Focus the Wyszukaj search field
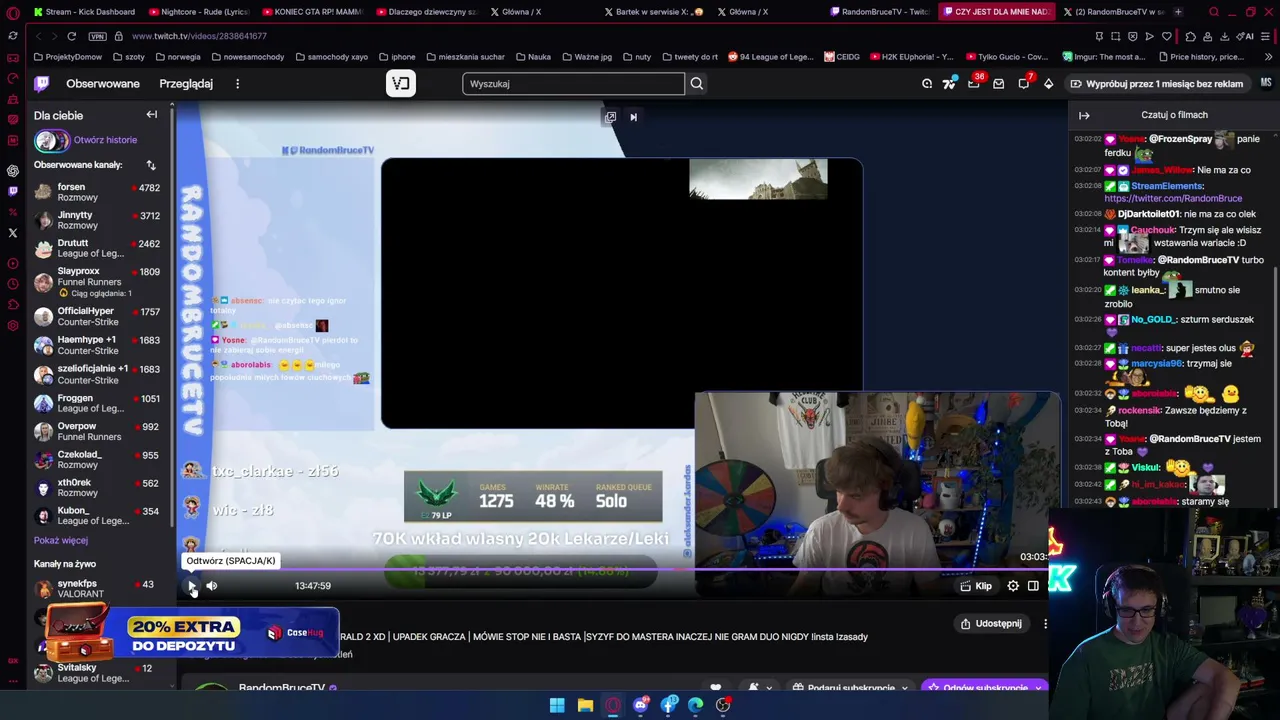Screen dimensions: 1280x720 (x=573, y=84)
